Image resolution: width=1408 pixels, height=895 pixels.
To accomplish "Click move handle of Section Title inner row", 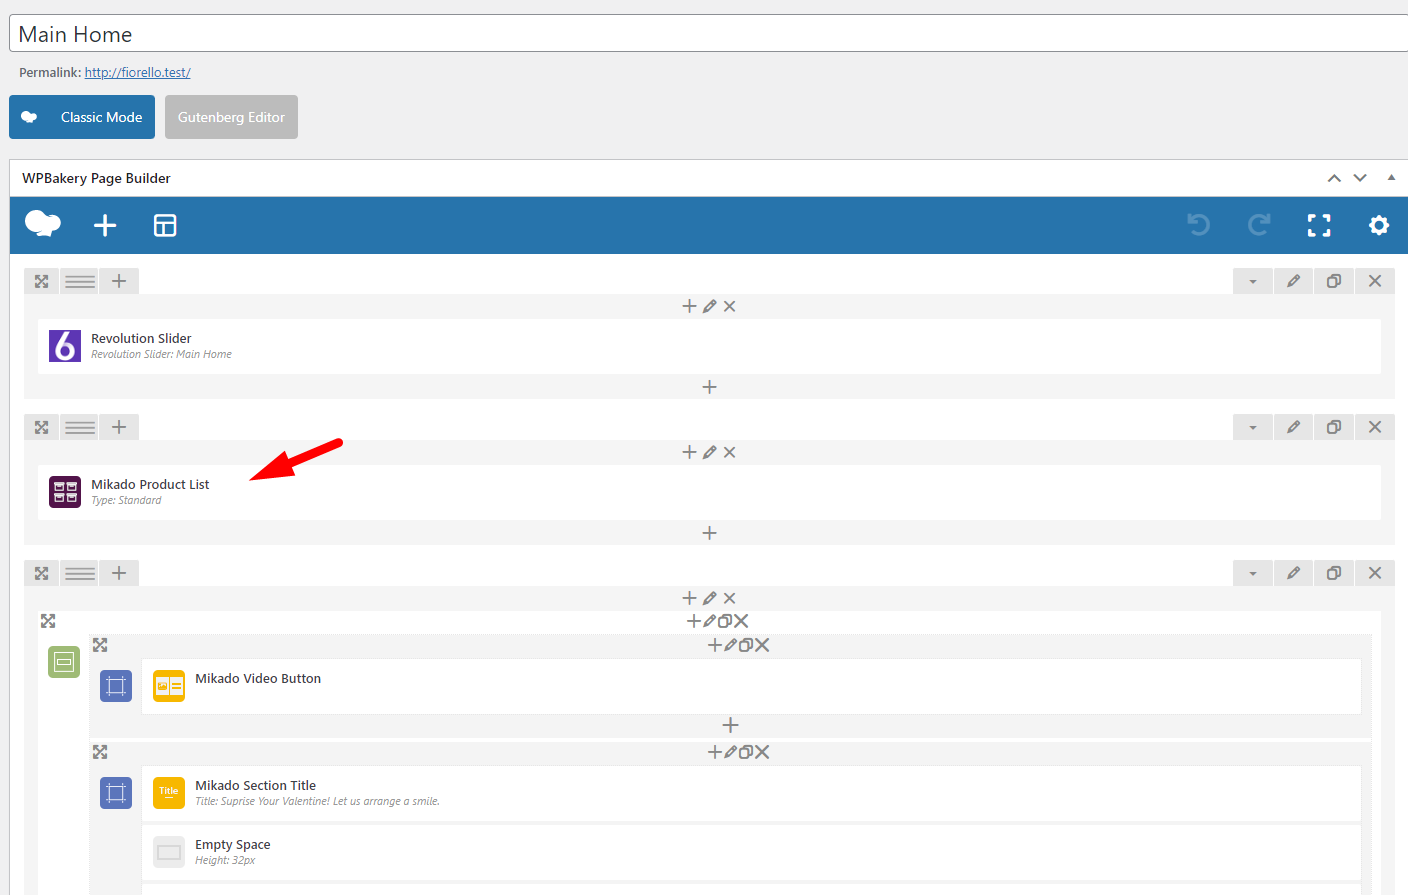I will (x=100, y=752).
